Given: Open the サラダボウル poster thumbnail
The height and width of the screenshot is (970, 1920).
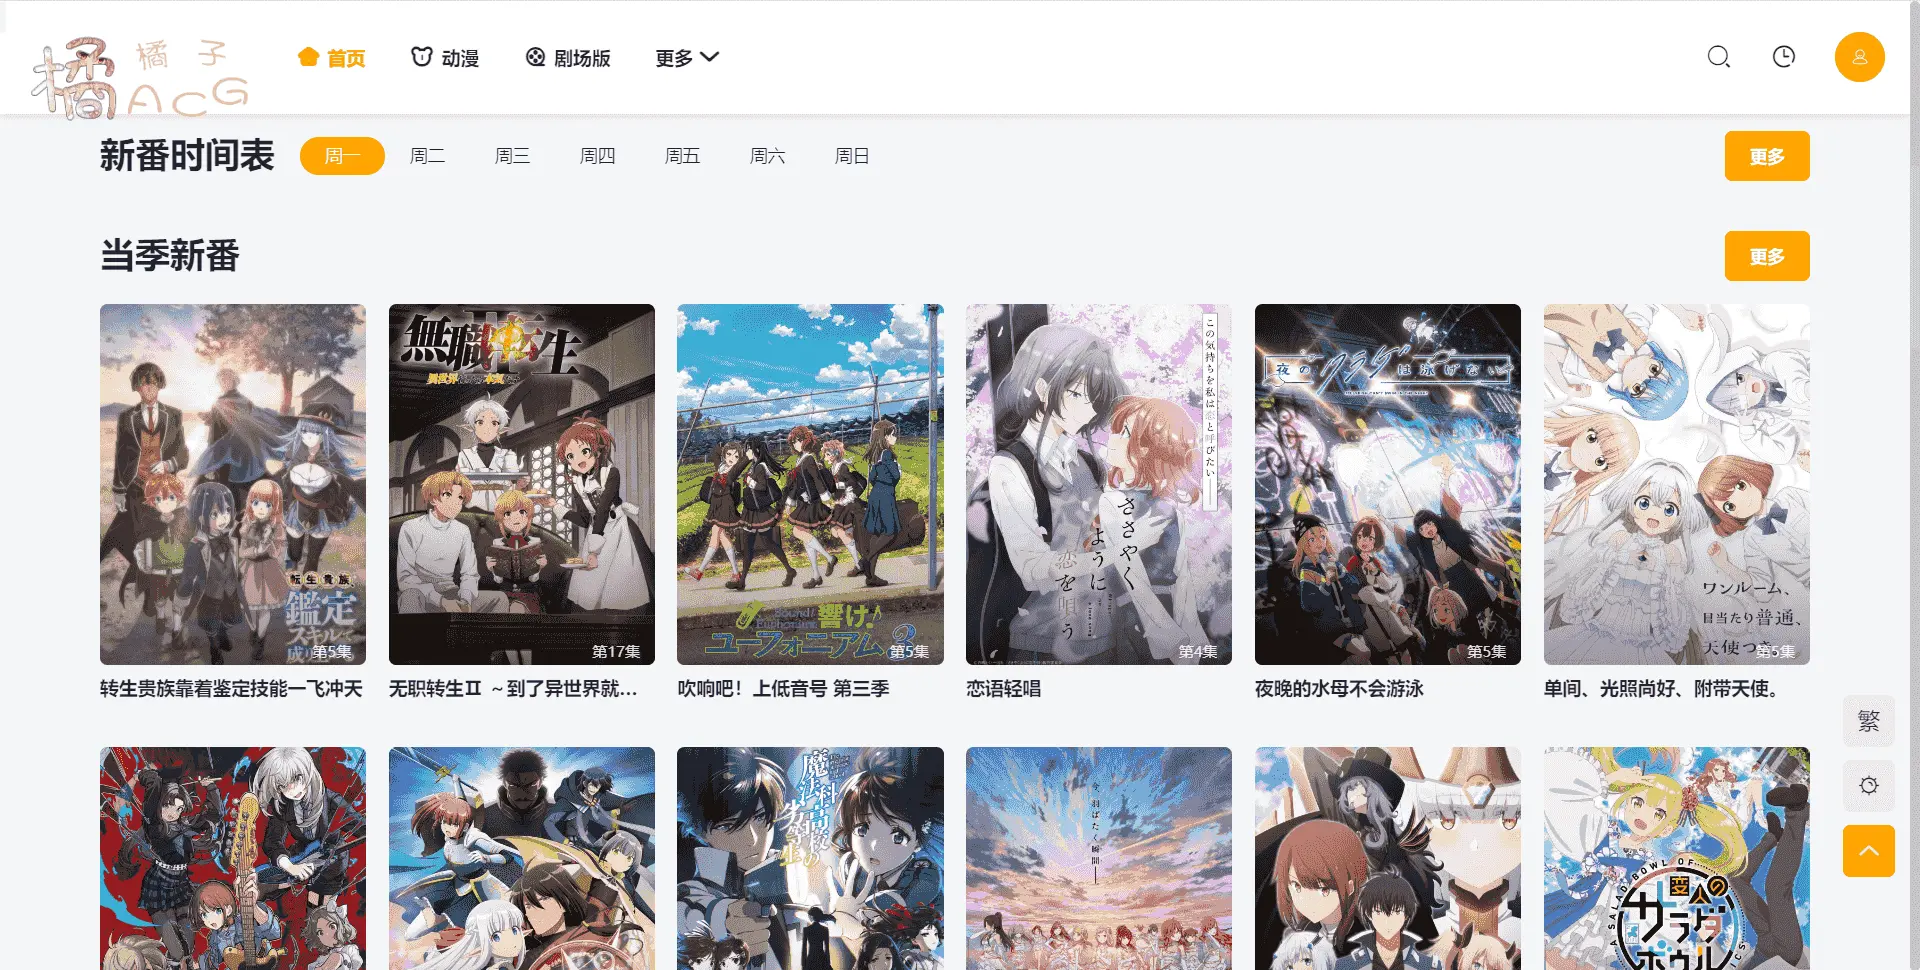Looking at the screenshot, I should (1677, 858).
